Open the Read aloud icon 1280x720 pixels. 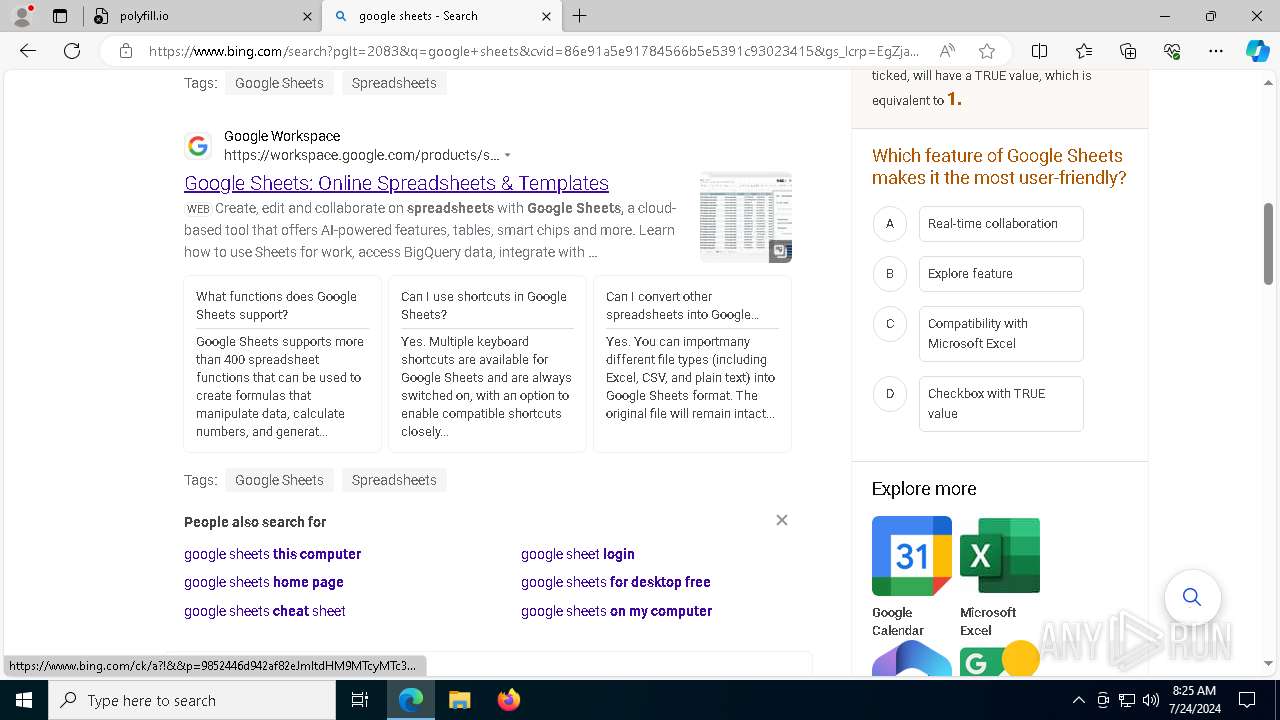pos(947,51)
